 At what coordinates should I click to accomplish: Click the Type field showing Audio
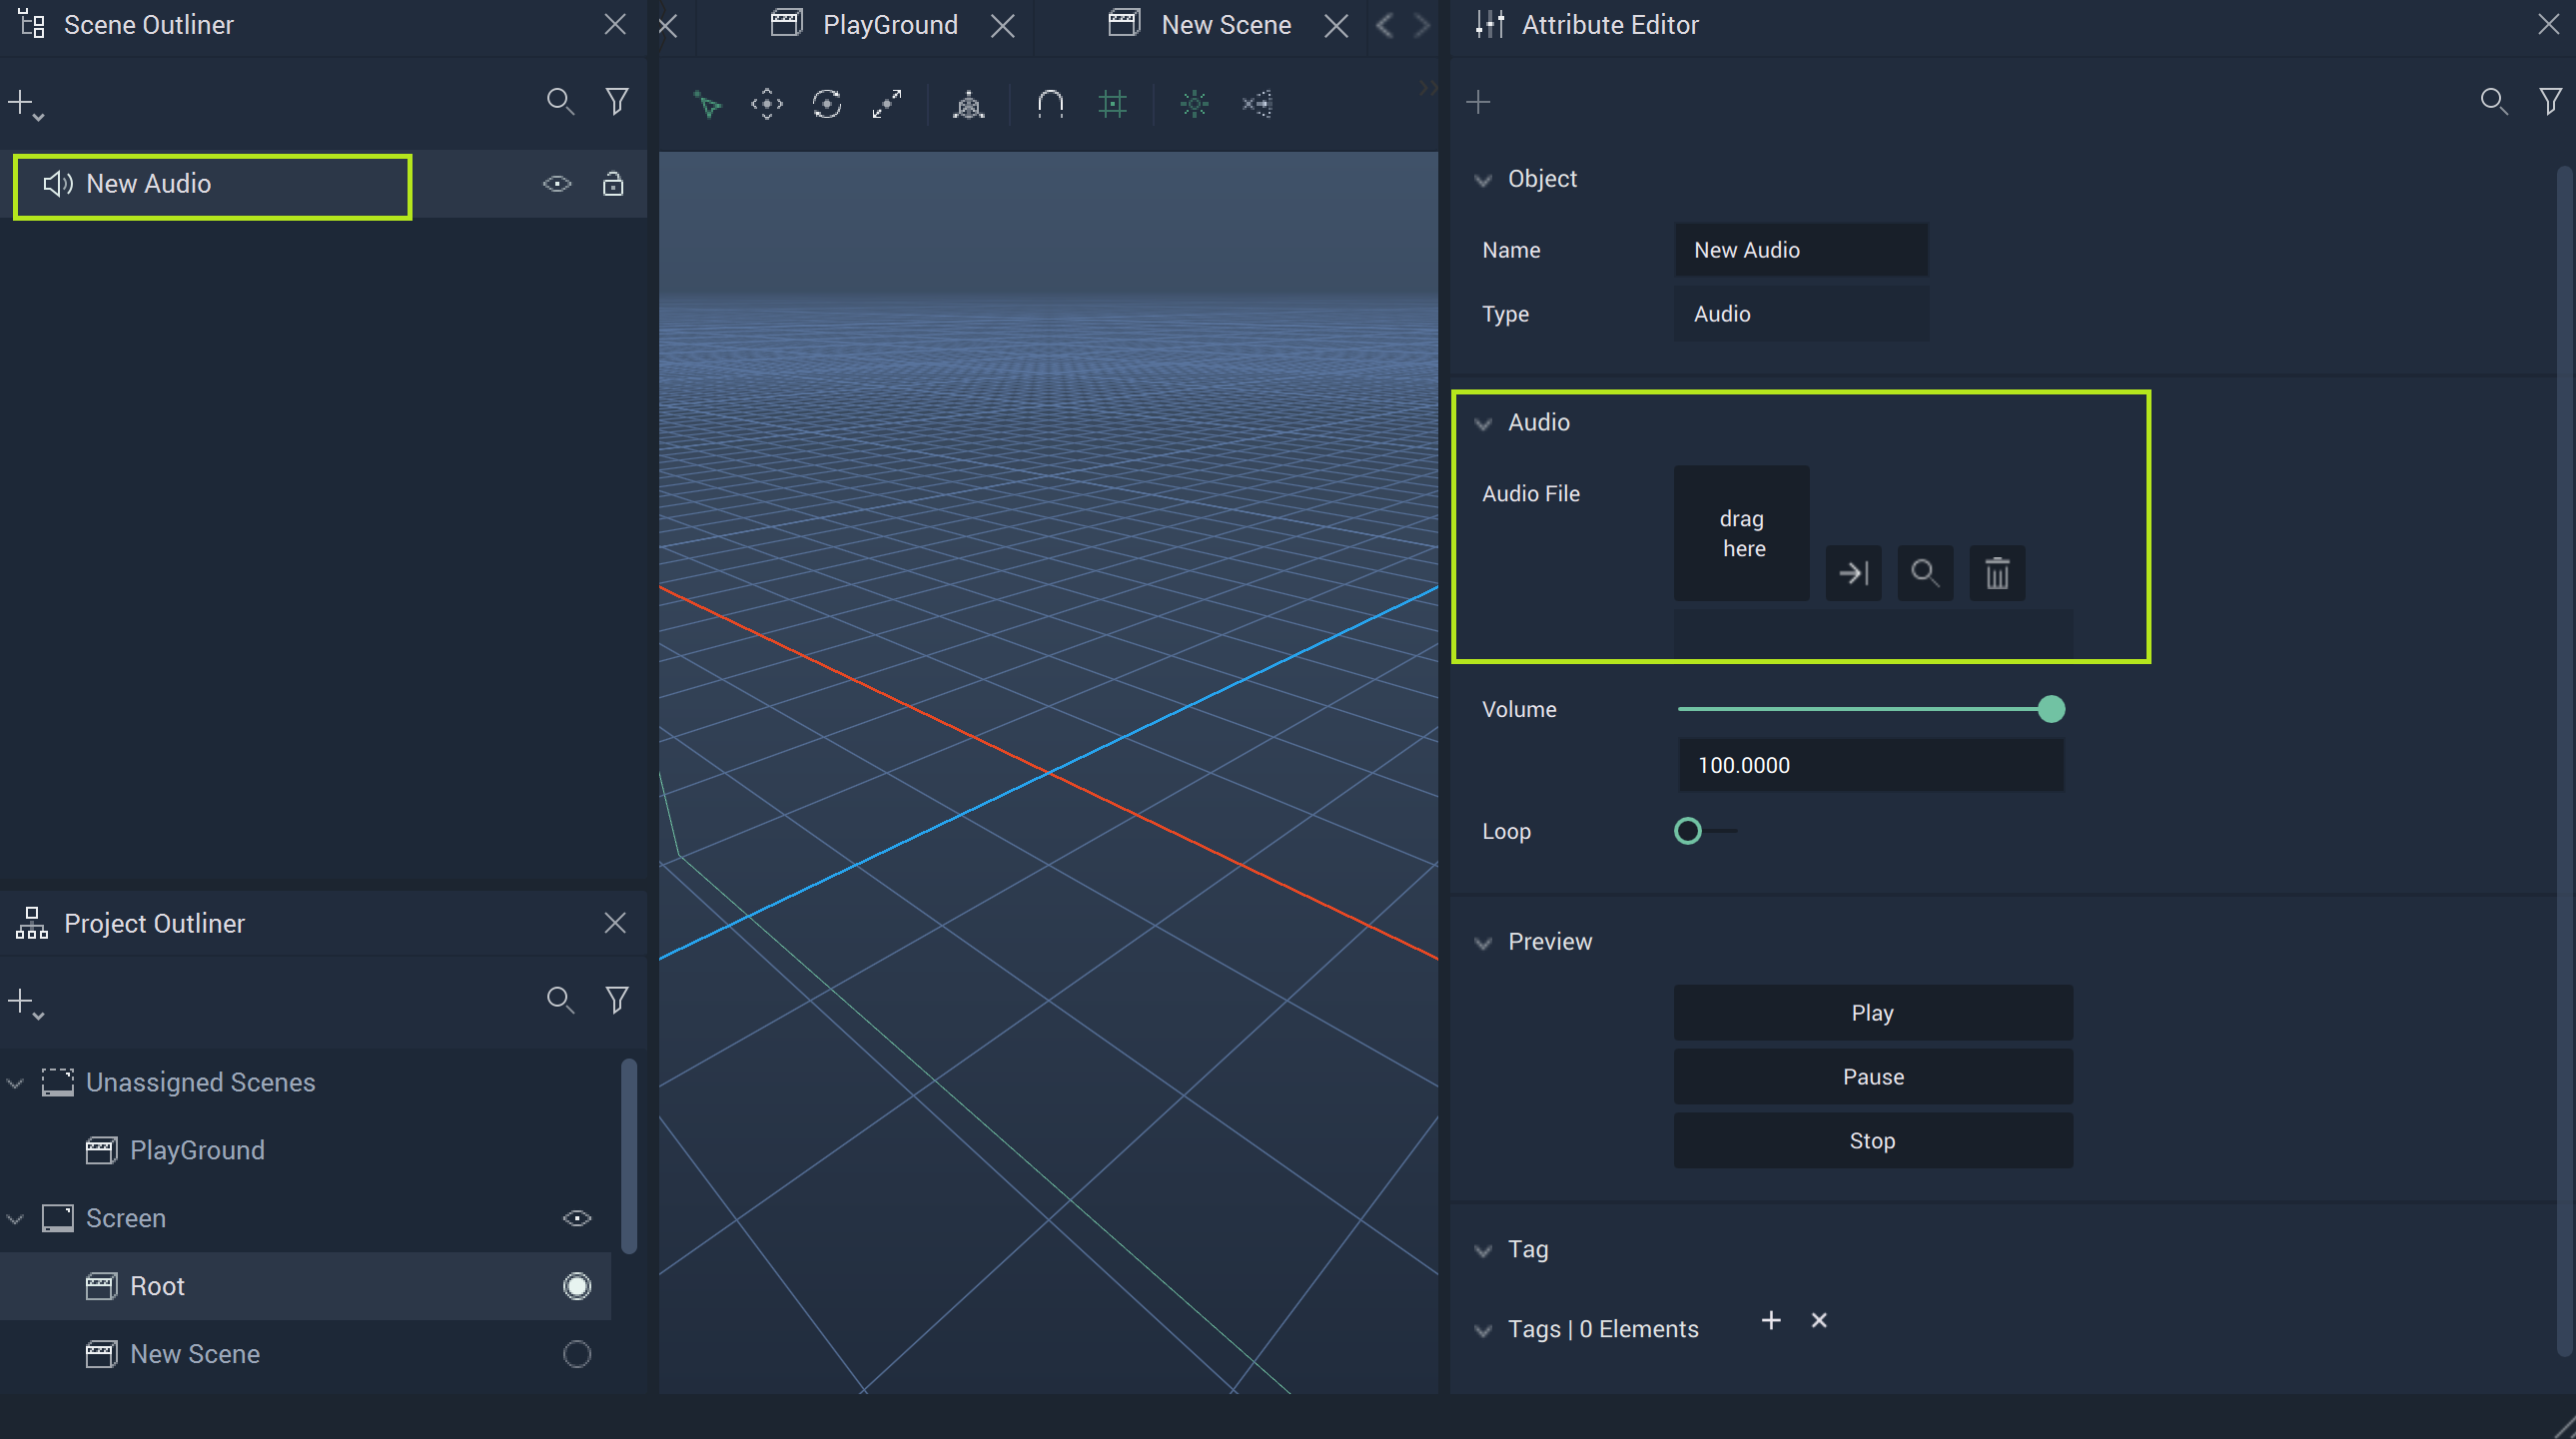click(x=1801, y=314)
